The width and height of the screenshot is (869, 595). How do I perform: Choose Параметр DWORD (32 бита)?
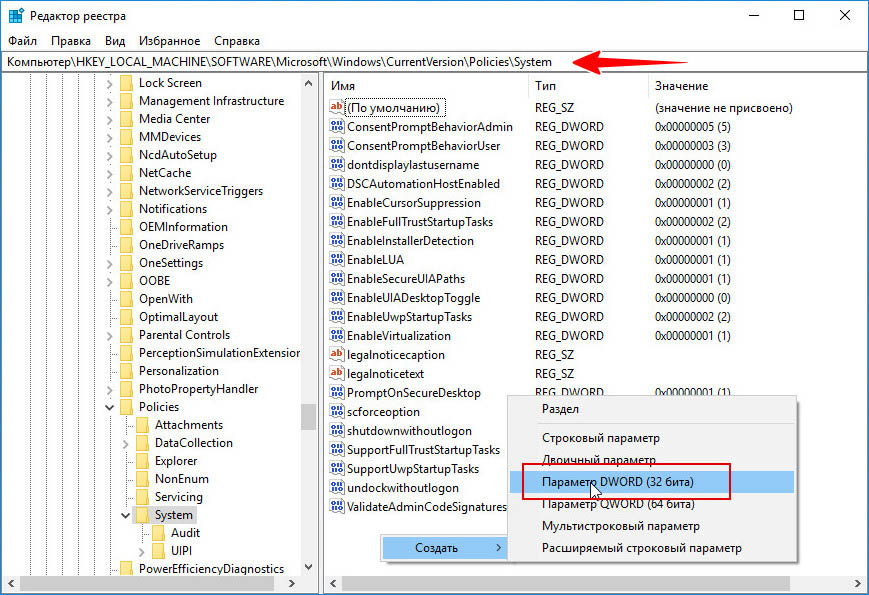point(652,482)
